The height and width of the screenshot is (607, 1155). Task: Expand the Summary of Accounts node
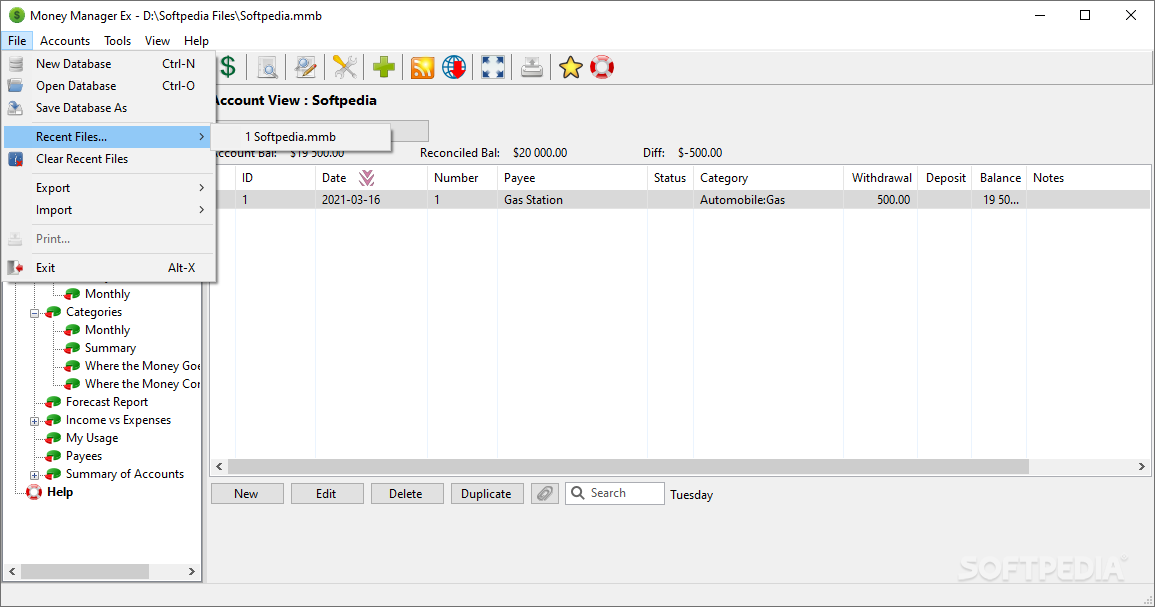(x=34, y=475)
